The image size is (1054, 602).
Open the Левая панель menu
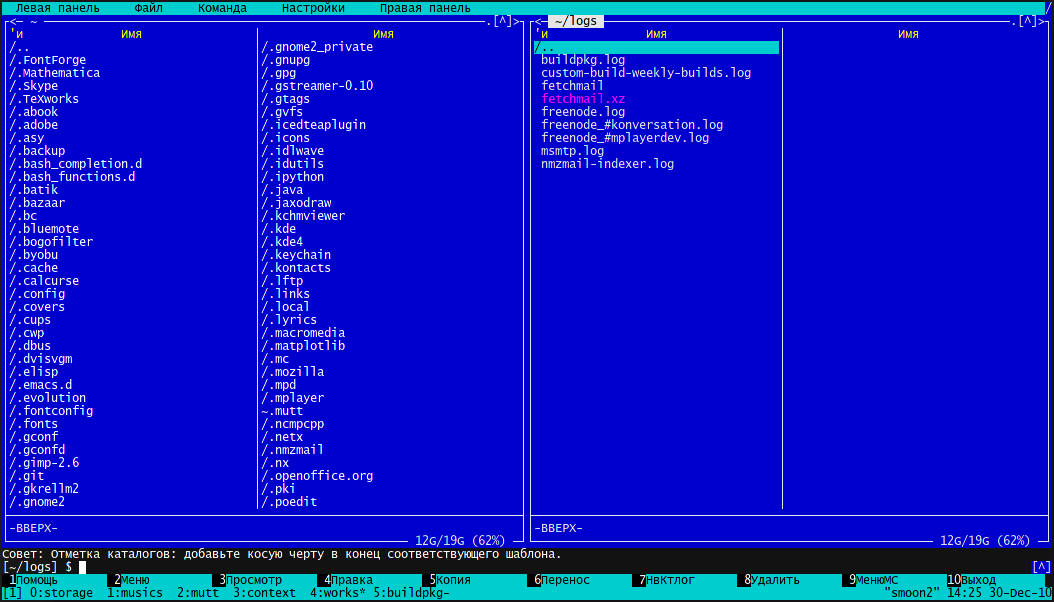[x=57, y=8]
